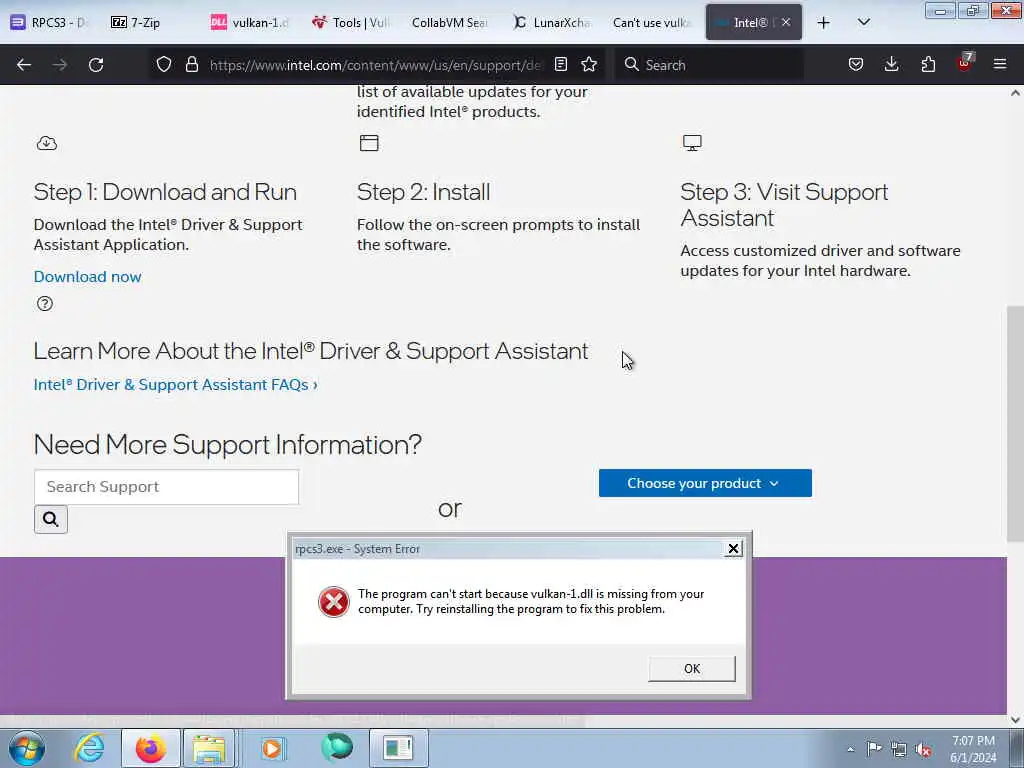This screenshot has width=1024, height=768.
Task: Click the uBlock Origin extension icon
Action: 965,63
